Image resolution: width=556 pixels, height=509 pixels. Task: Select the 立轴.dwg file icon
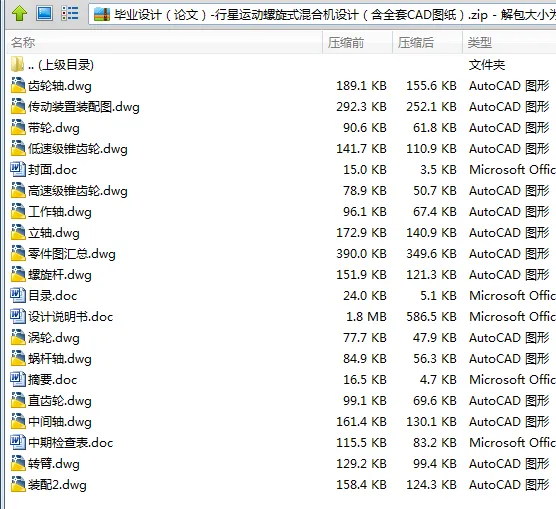[x=18, y=232]
